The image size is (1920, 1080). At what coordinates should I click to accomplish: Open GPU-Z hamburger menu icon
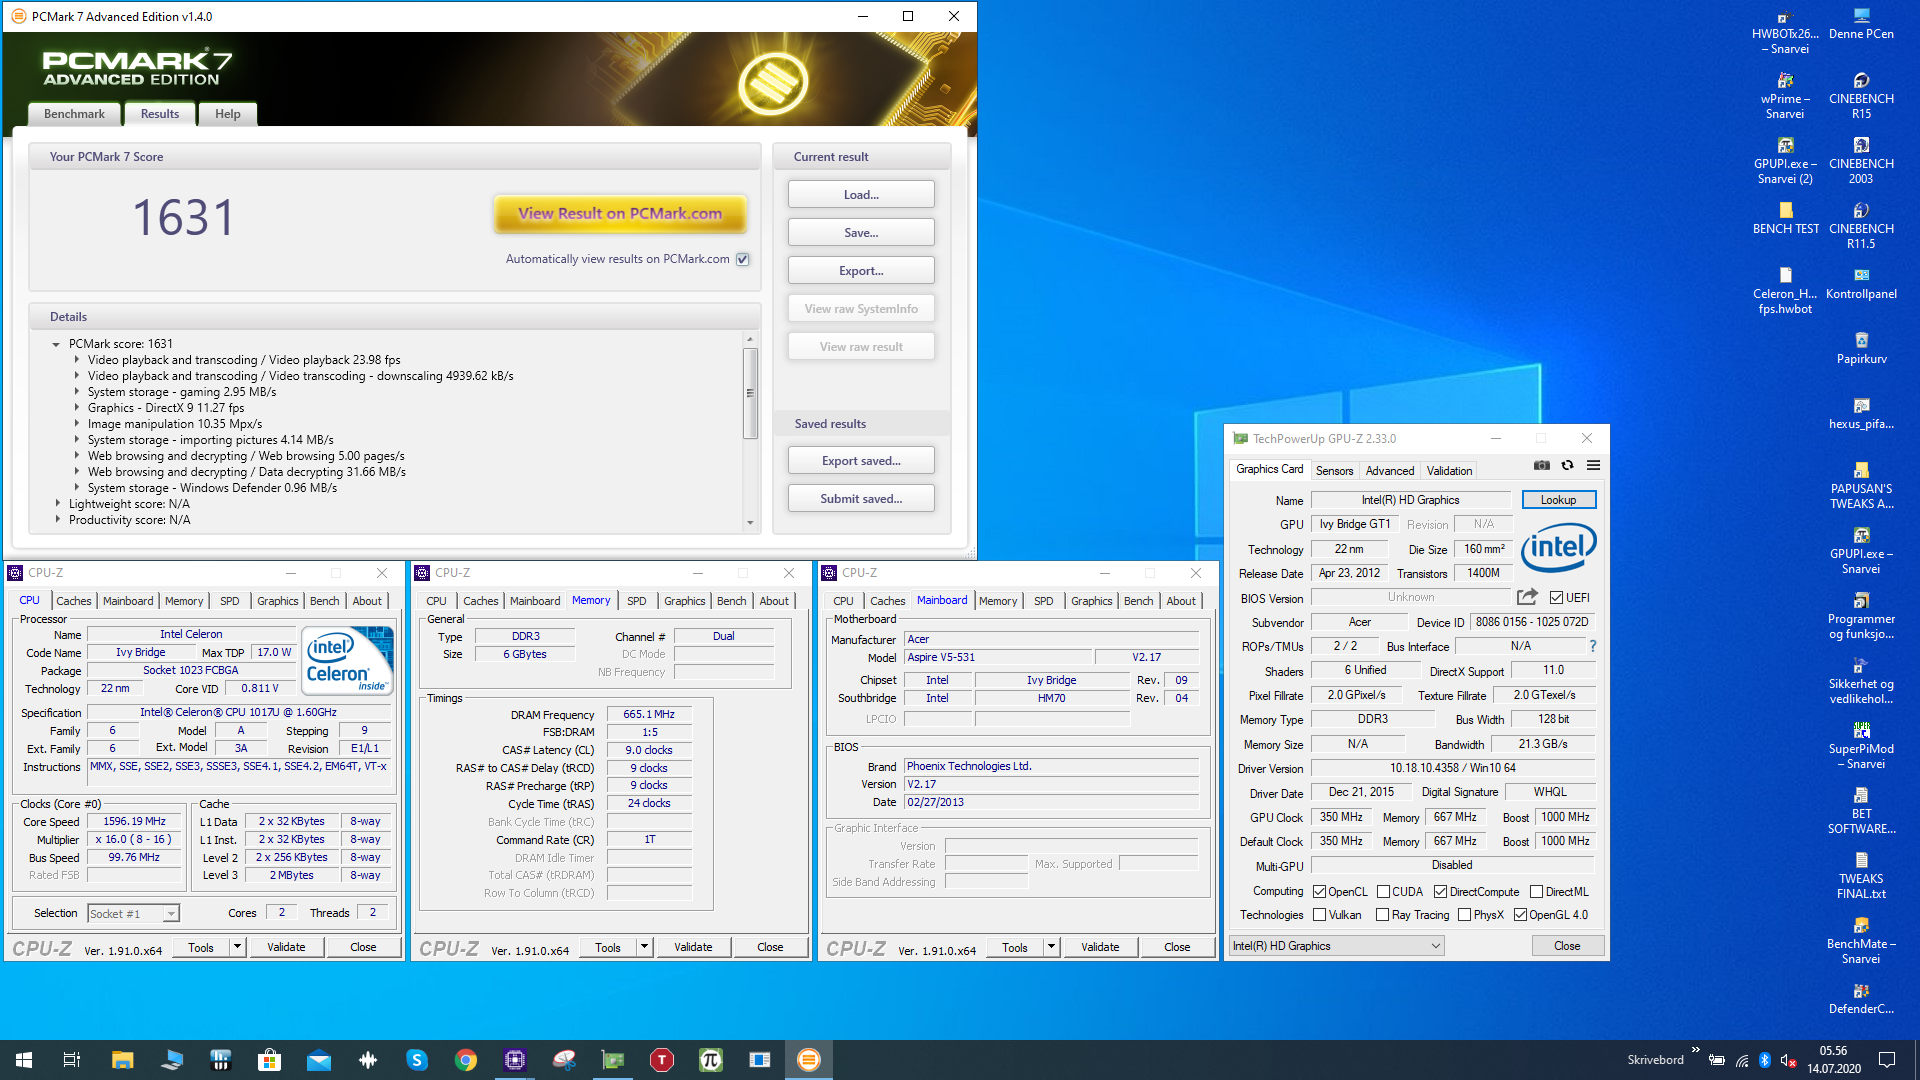click(x=1593, y=465)
